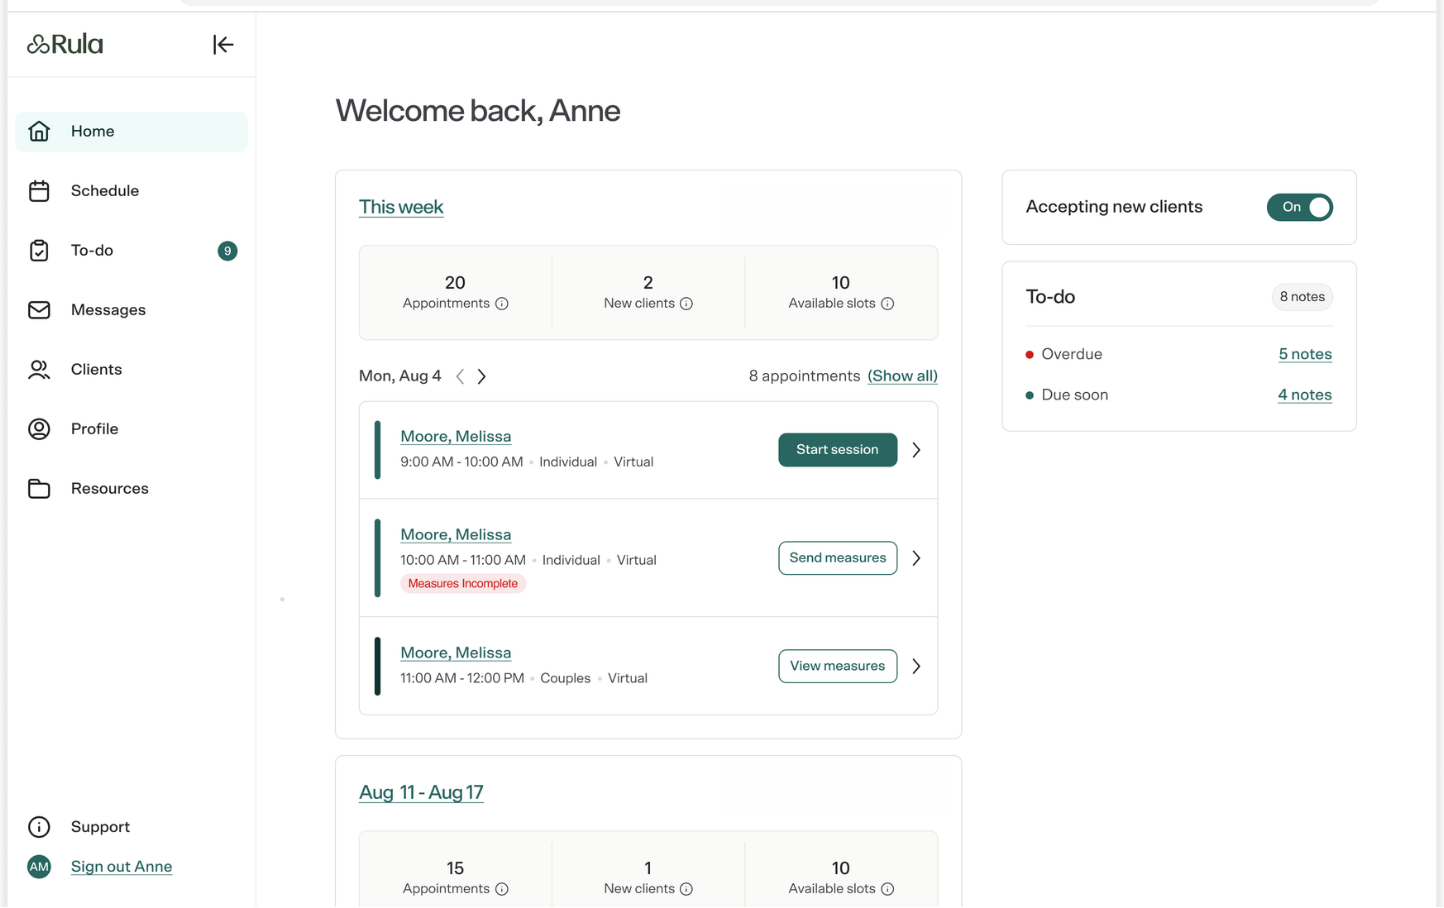Click the To-do card heading
The image size is (1444, 908).
click(1050, 297)
